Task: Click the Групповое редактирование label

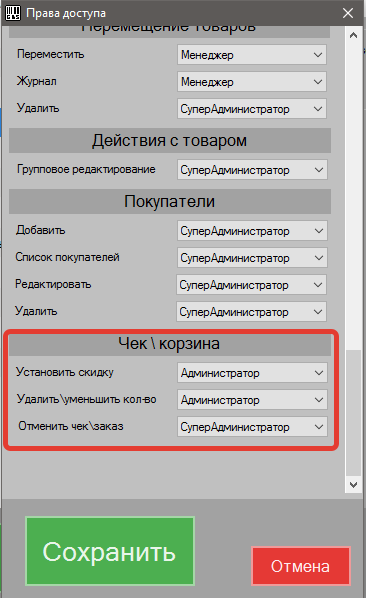Action: click(86, 169)
